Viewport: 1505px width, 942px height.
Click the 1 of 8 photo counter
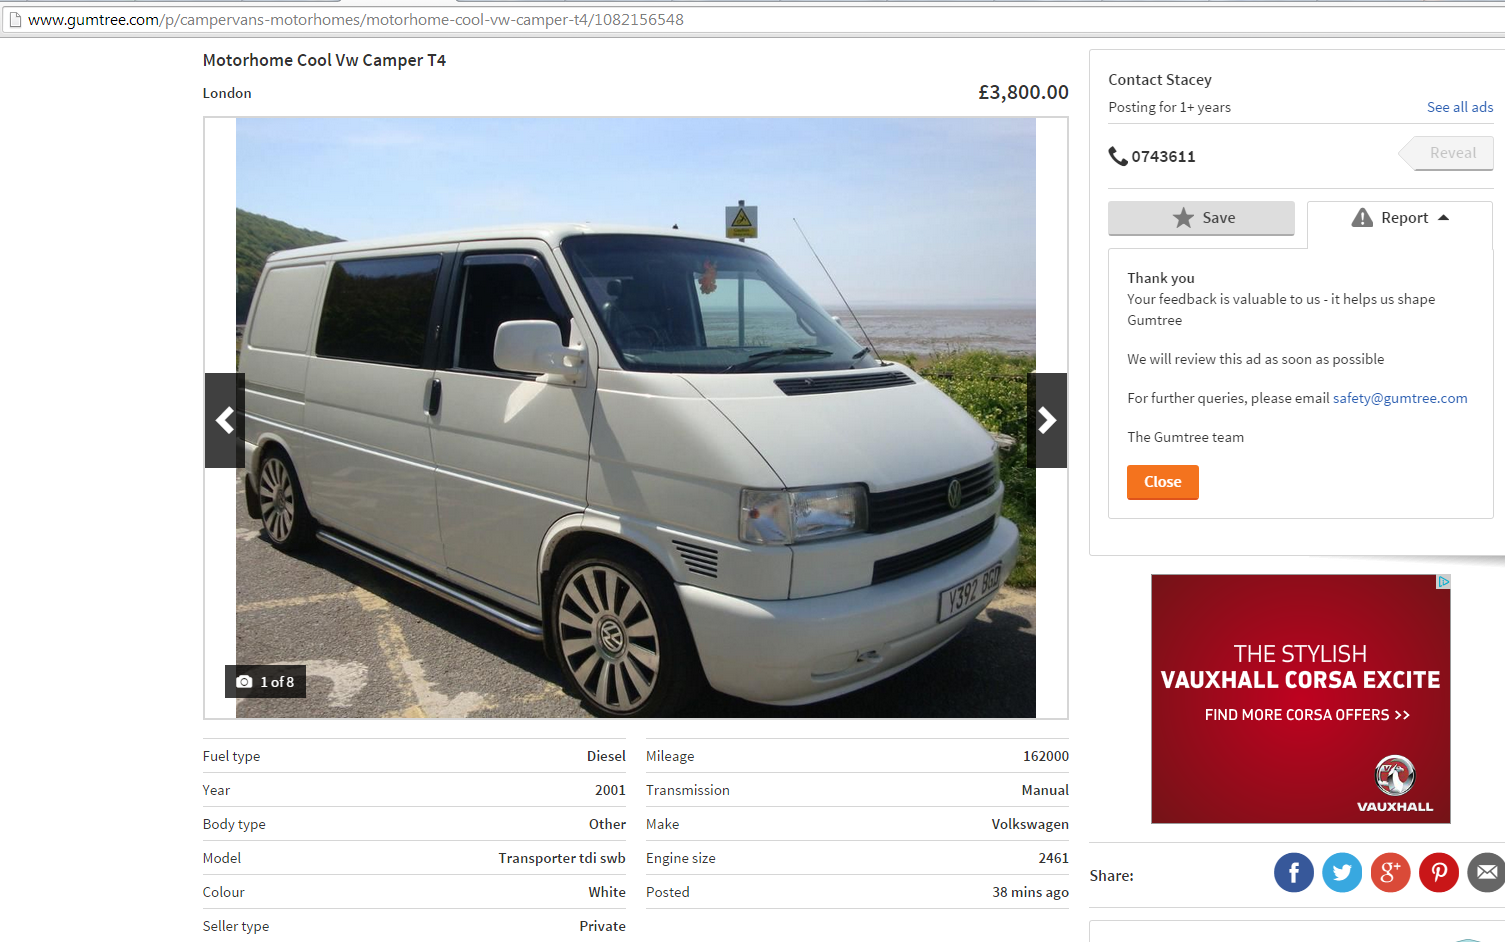coord(265,682)
